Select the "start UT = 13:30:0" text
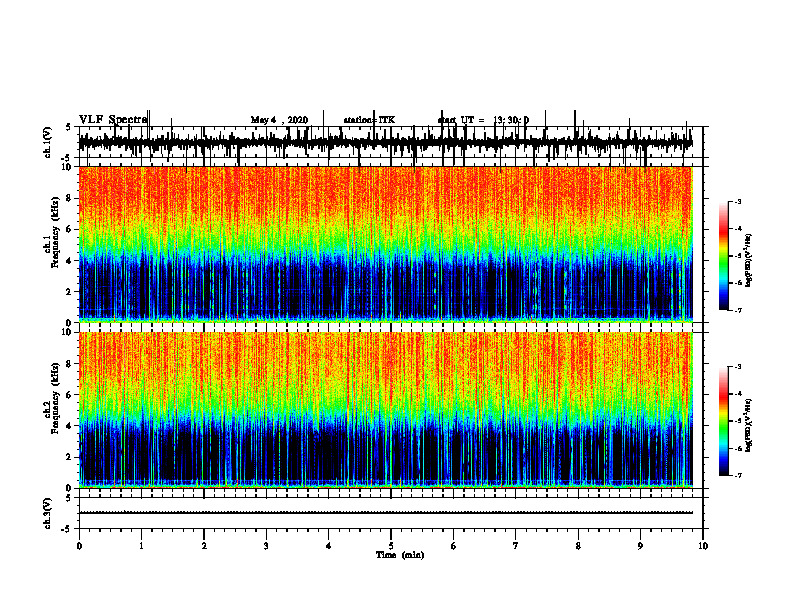Screen dimensions: 792x612 483,120
